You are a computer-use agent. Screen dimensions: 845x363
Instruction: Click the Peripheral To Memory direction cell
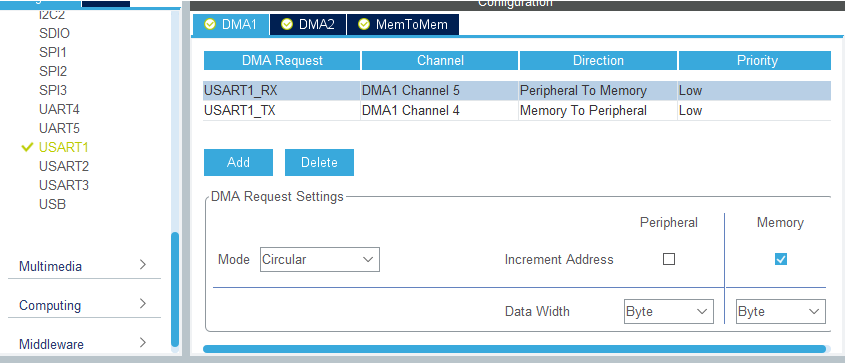pyautogui.click(x=598, y=90)
